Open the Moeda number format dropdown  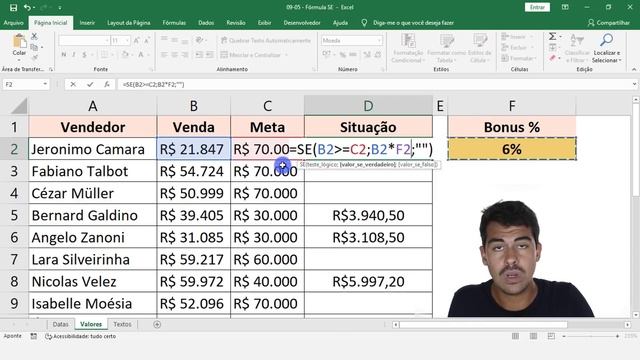379,40
